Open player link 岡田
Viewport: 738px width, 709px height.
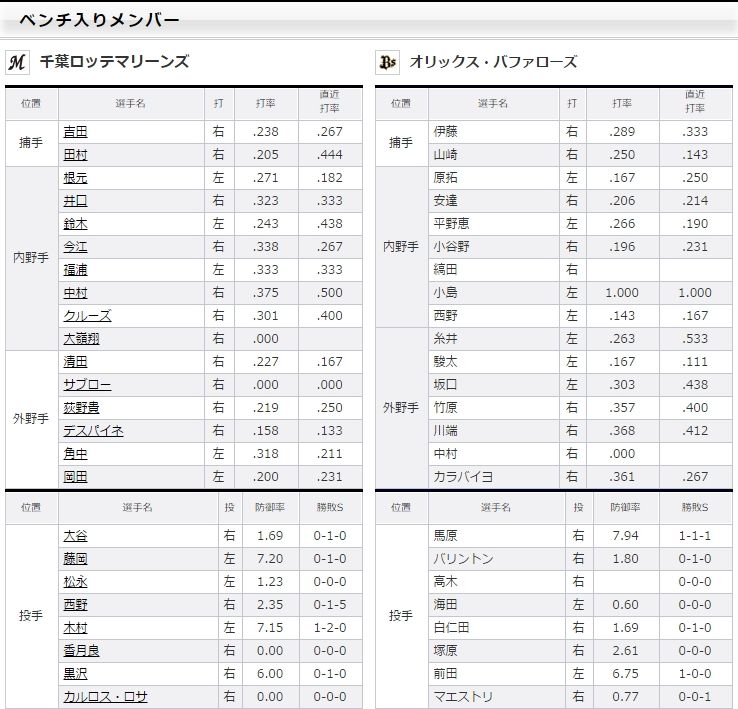click(75, 477)
